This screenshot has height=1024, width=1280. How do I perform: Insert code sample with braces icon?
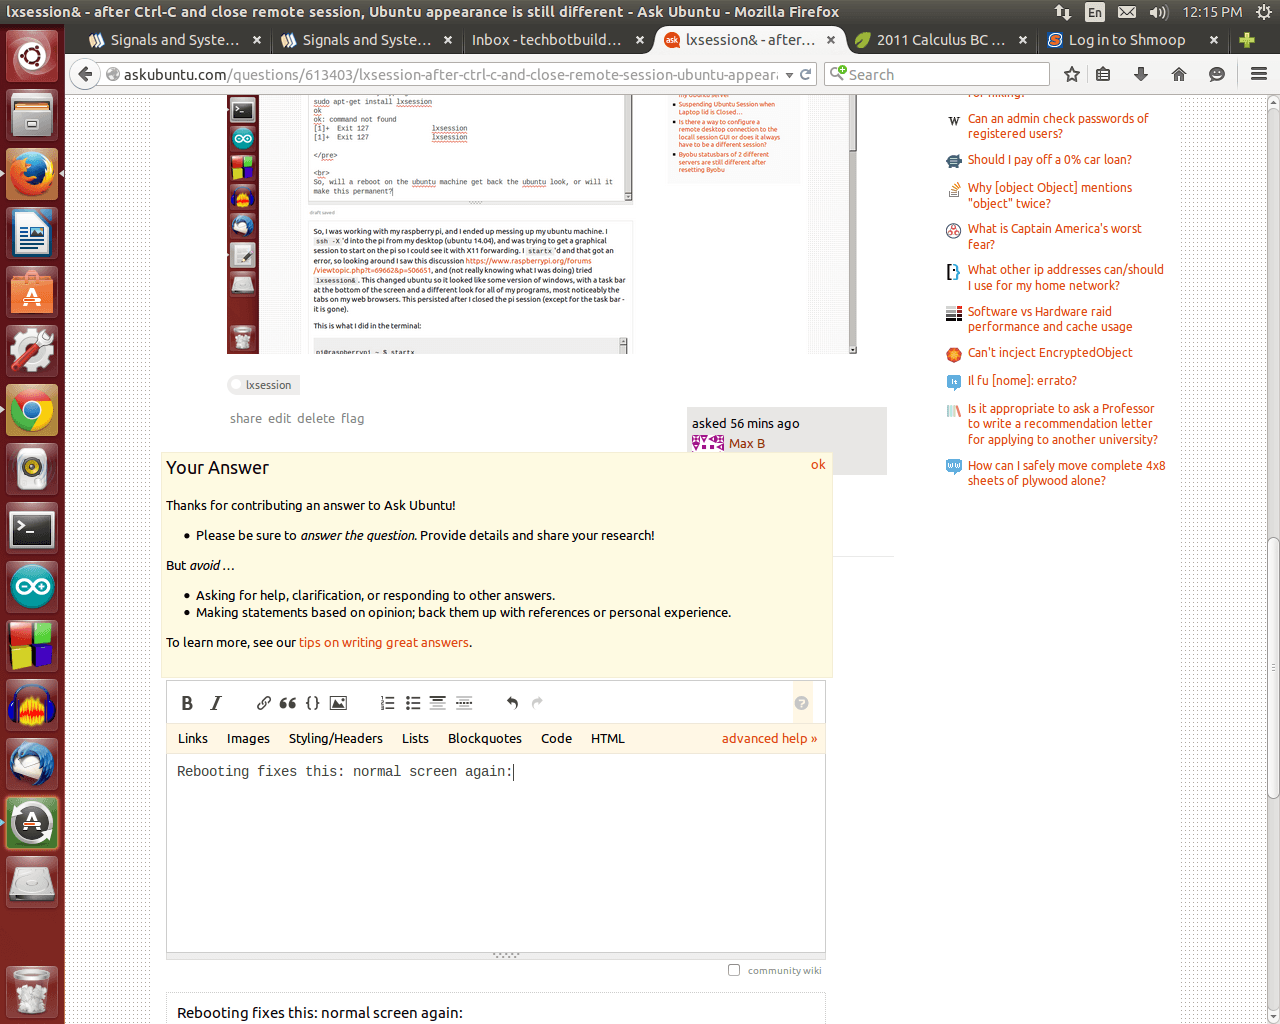313,703
